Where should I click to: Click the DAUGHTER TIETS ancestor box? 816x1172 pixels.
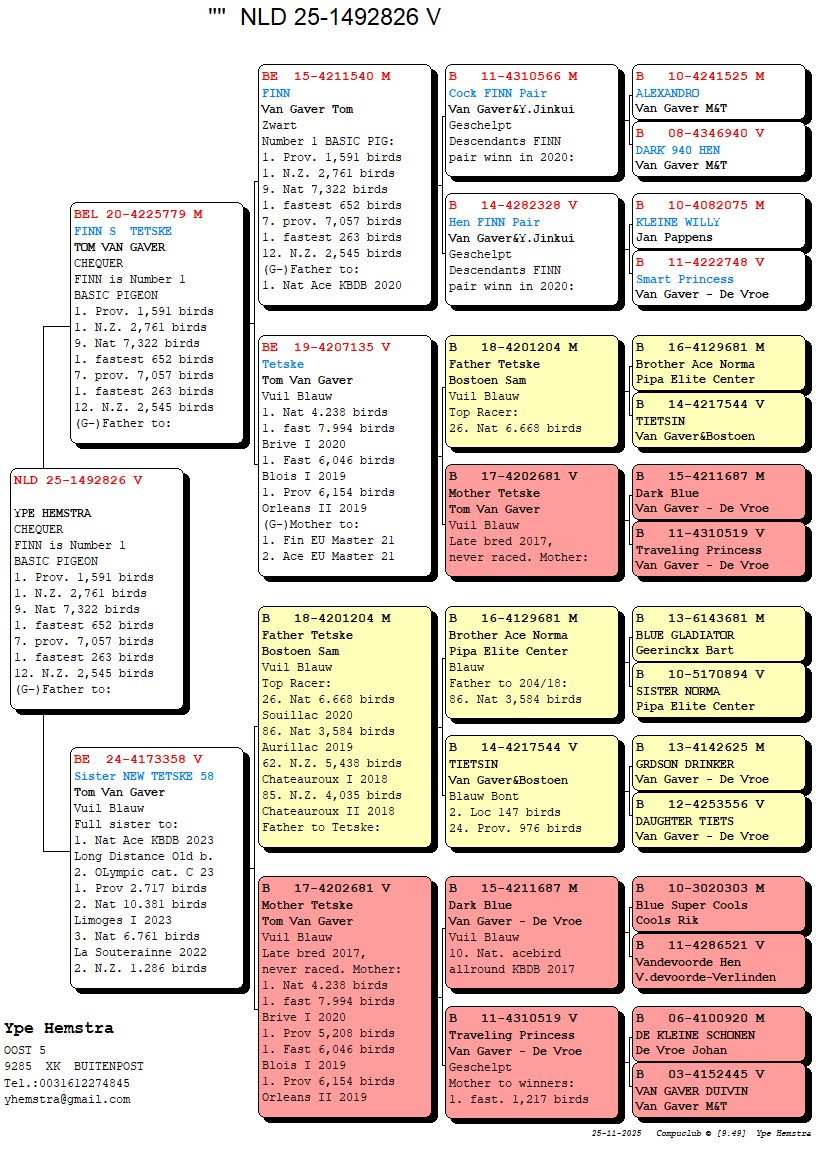click(x=717, y=820)
